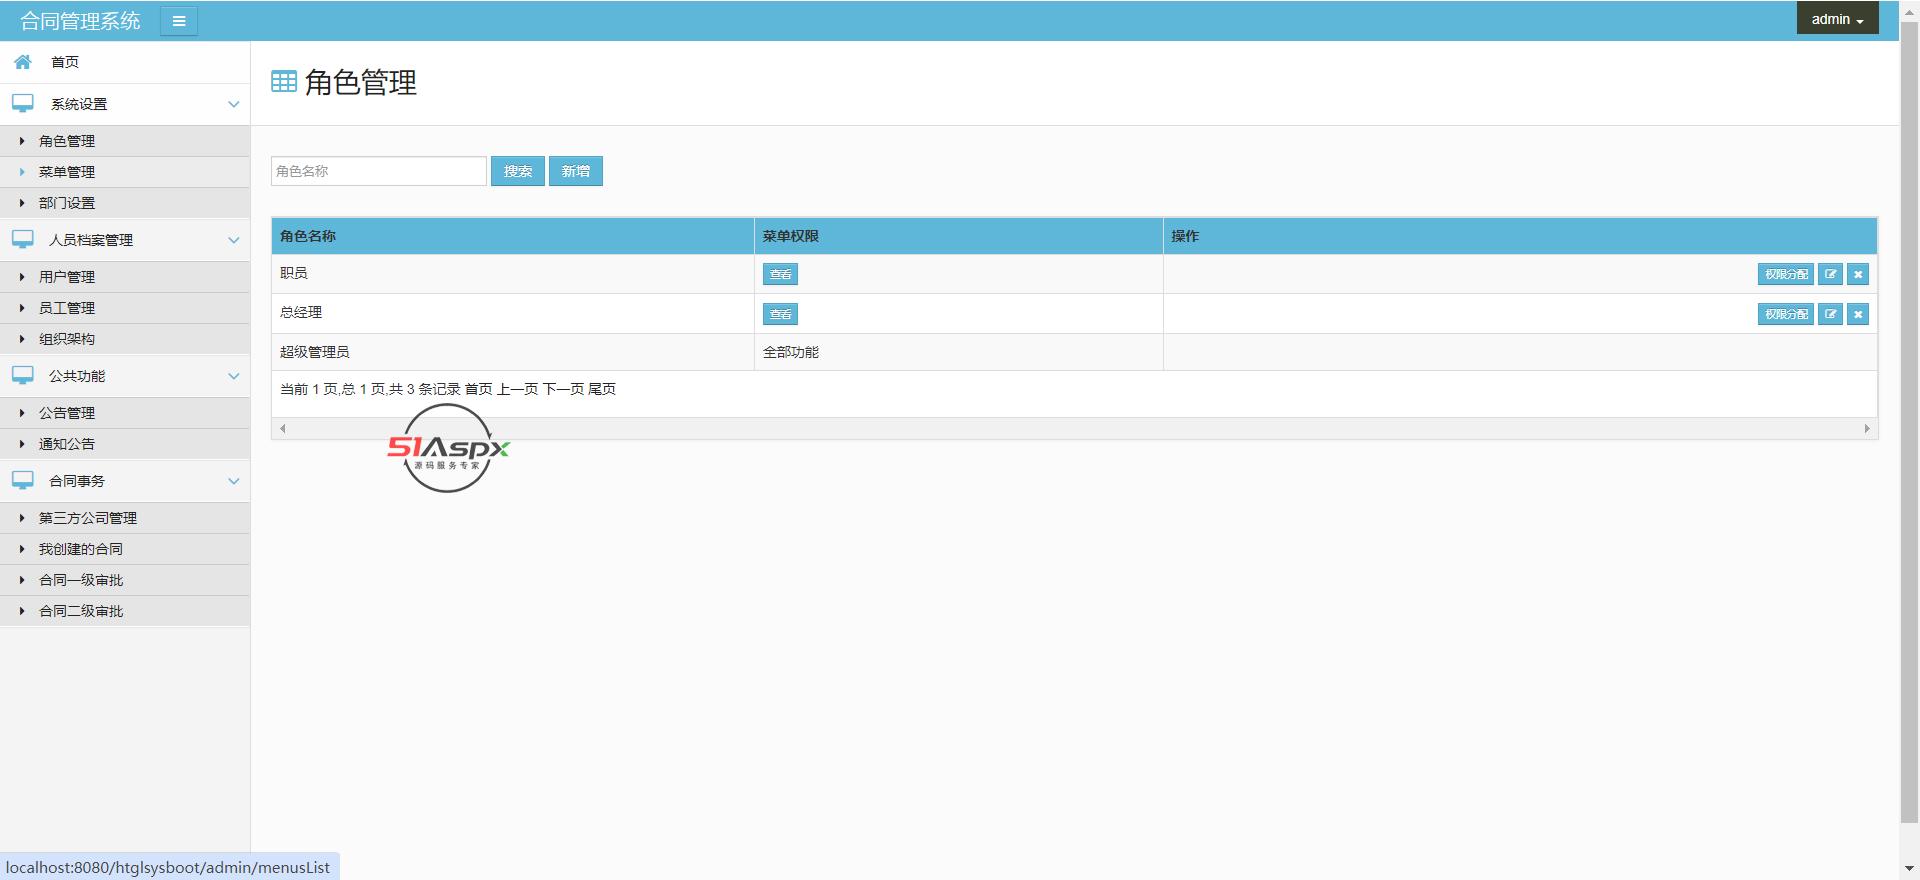
Task: Open 员工管理 in the sidebar
Action: pos(125,308)
